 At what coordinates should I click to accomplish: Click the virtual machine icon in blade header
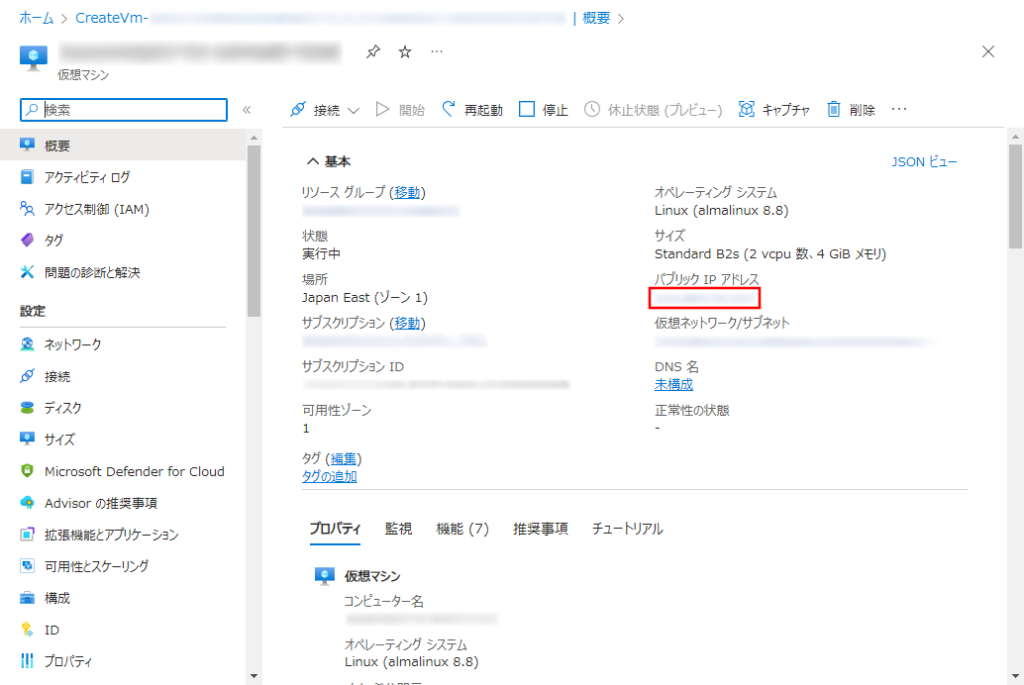point(33,57)
